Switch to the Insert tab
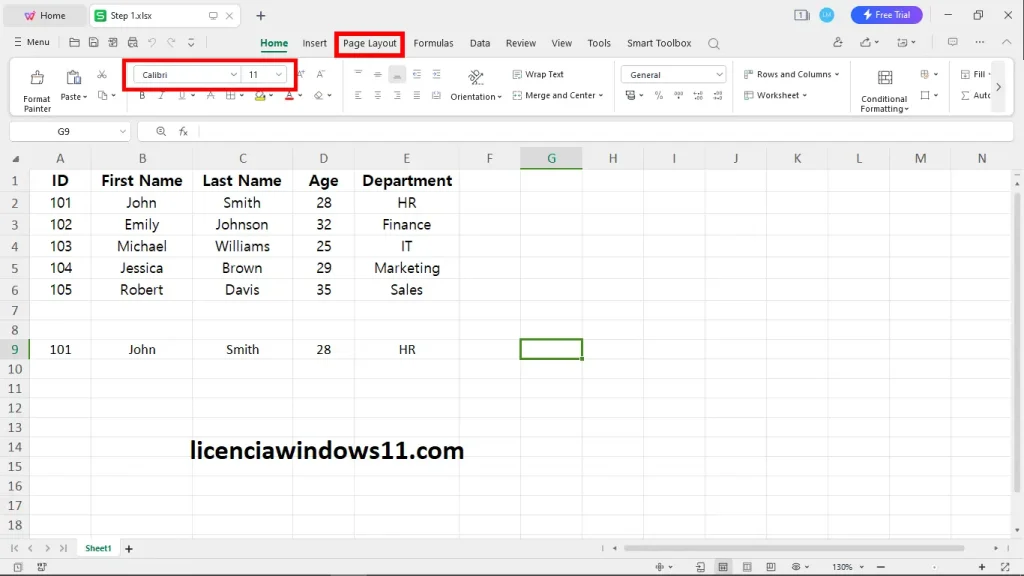The width and height of the screenshot is (1024, 576). click(314, 43)
